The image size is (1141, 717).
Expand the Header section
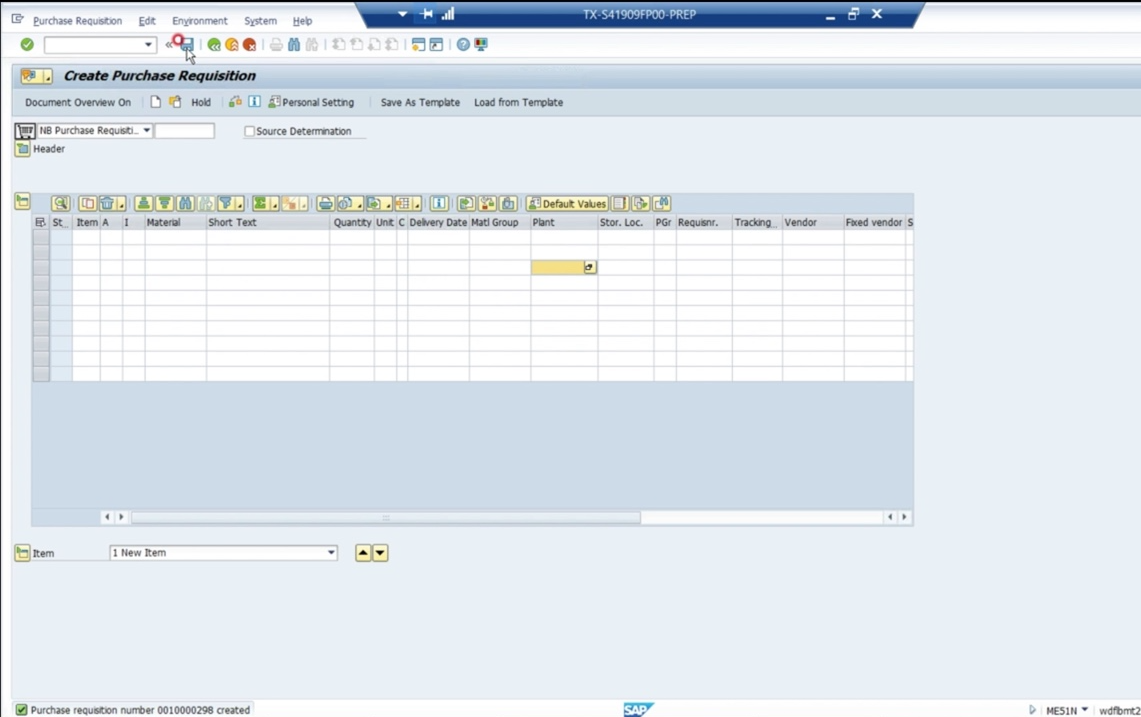point(23,148)
